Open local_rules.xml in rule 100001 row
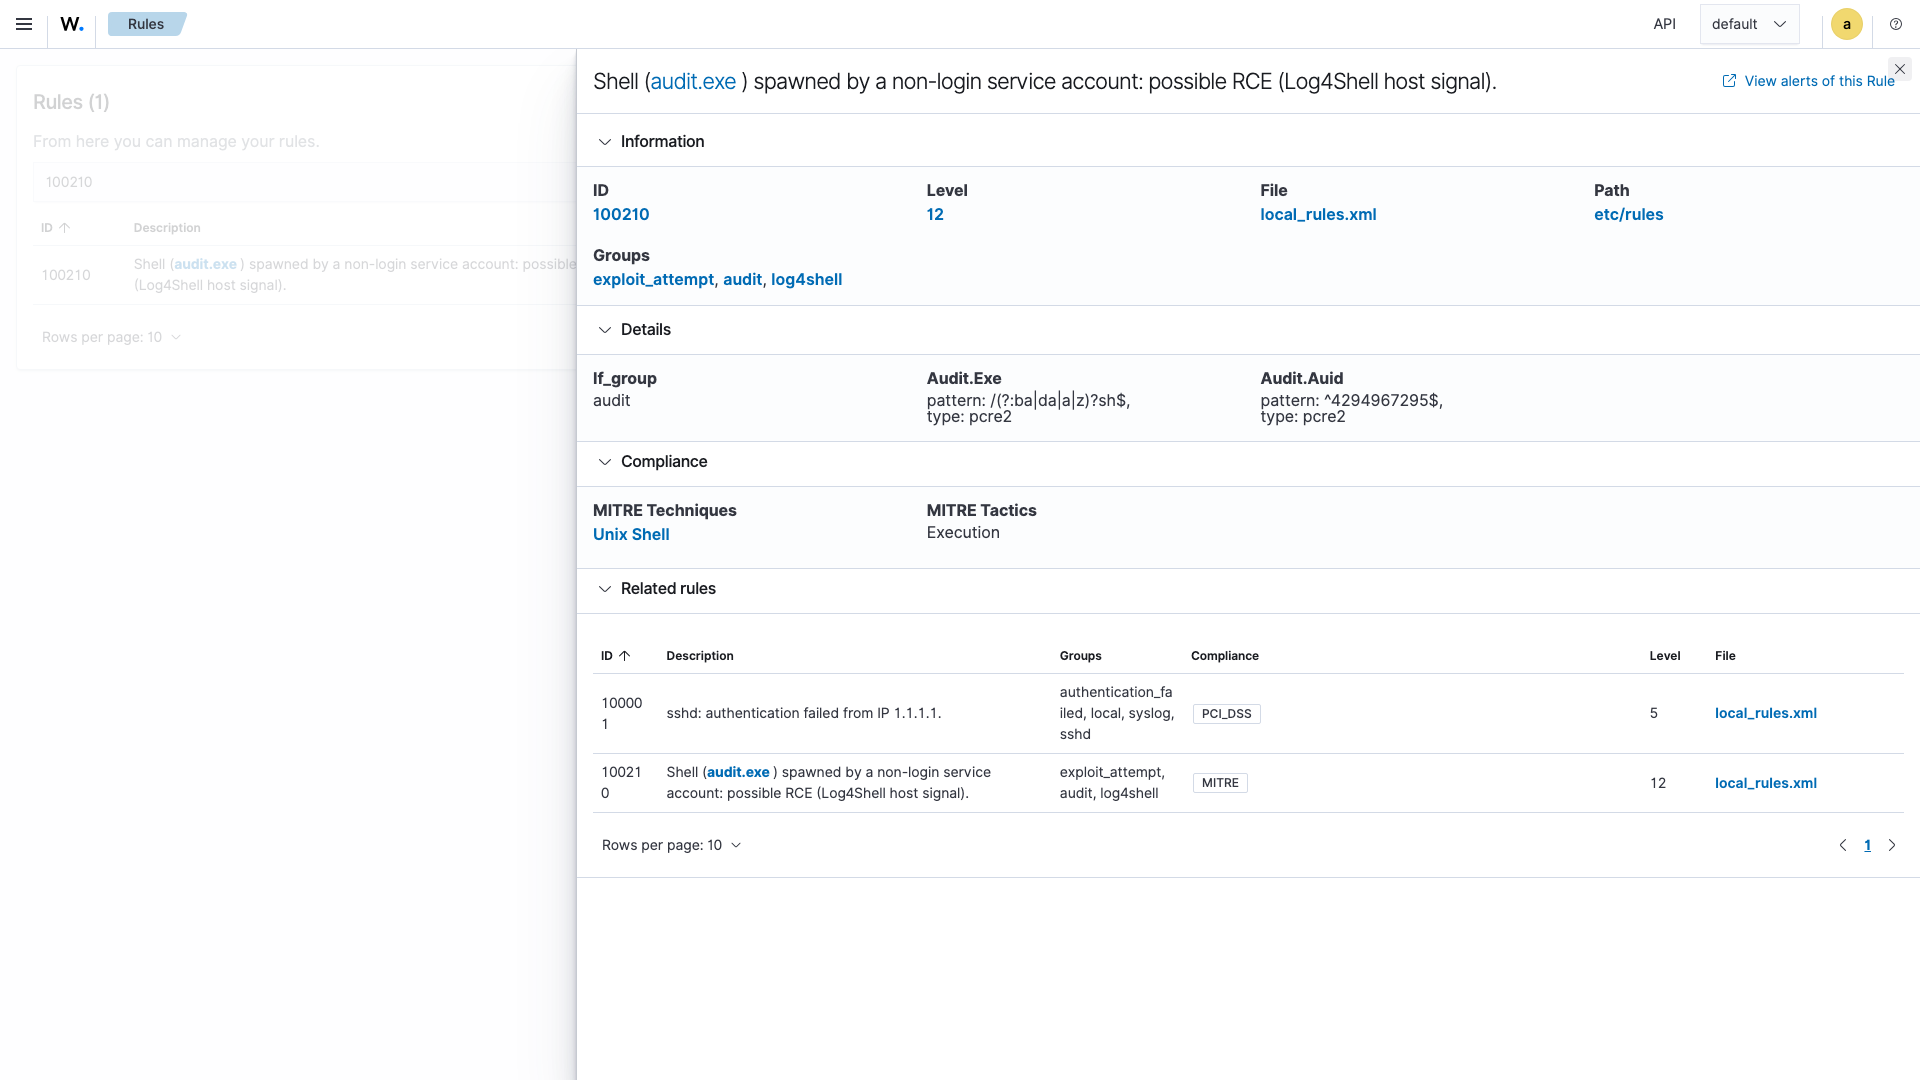This screenshot has height=1080, width=1920. point(1765,714)
